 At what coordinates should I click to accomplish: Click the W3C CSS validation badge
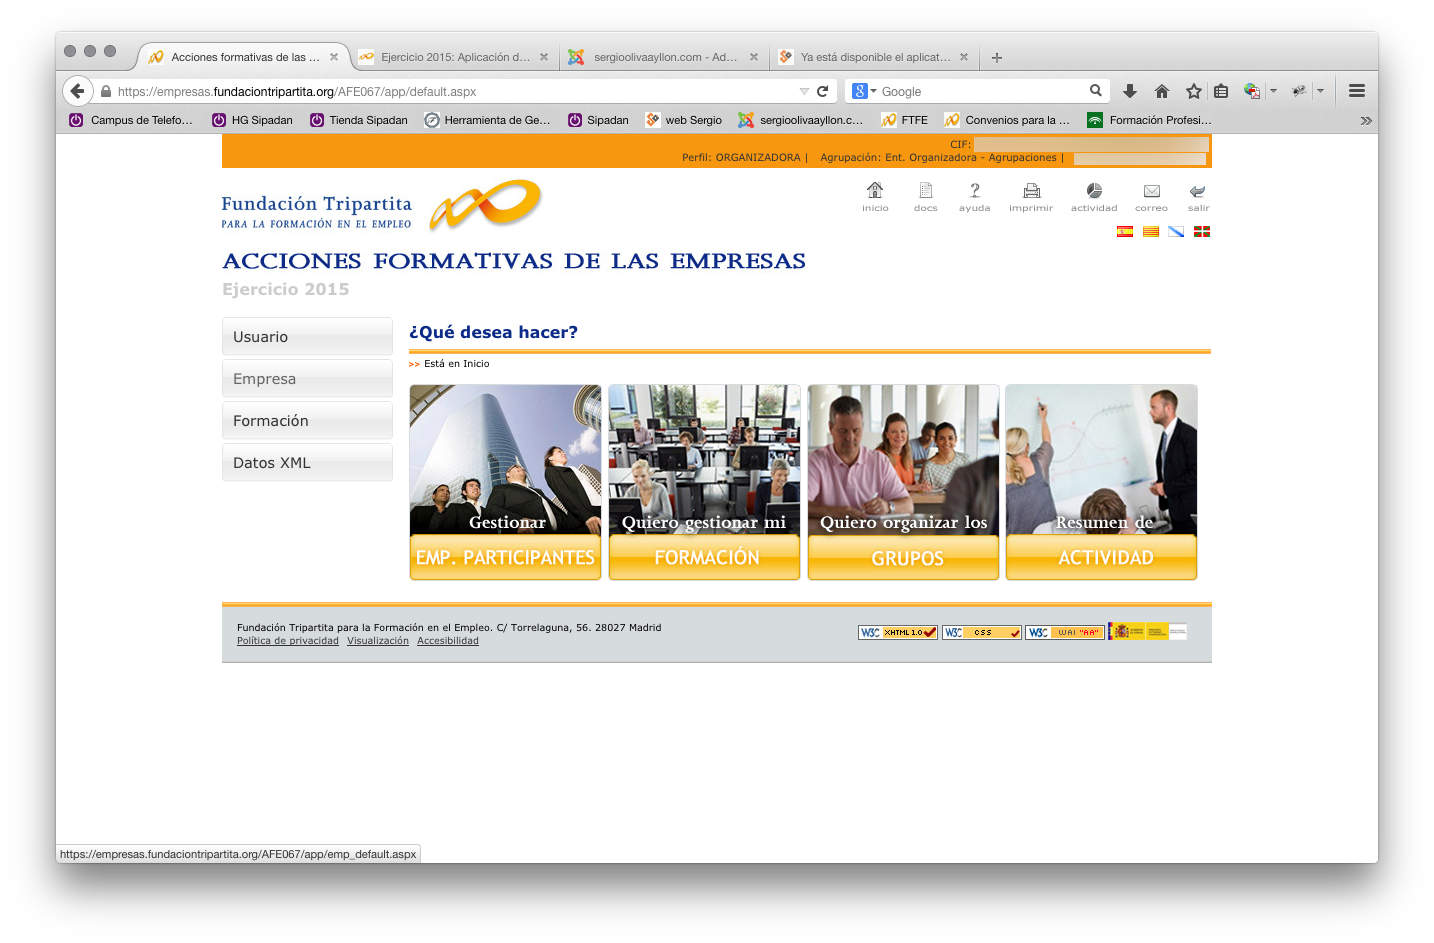982,632
